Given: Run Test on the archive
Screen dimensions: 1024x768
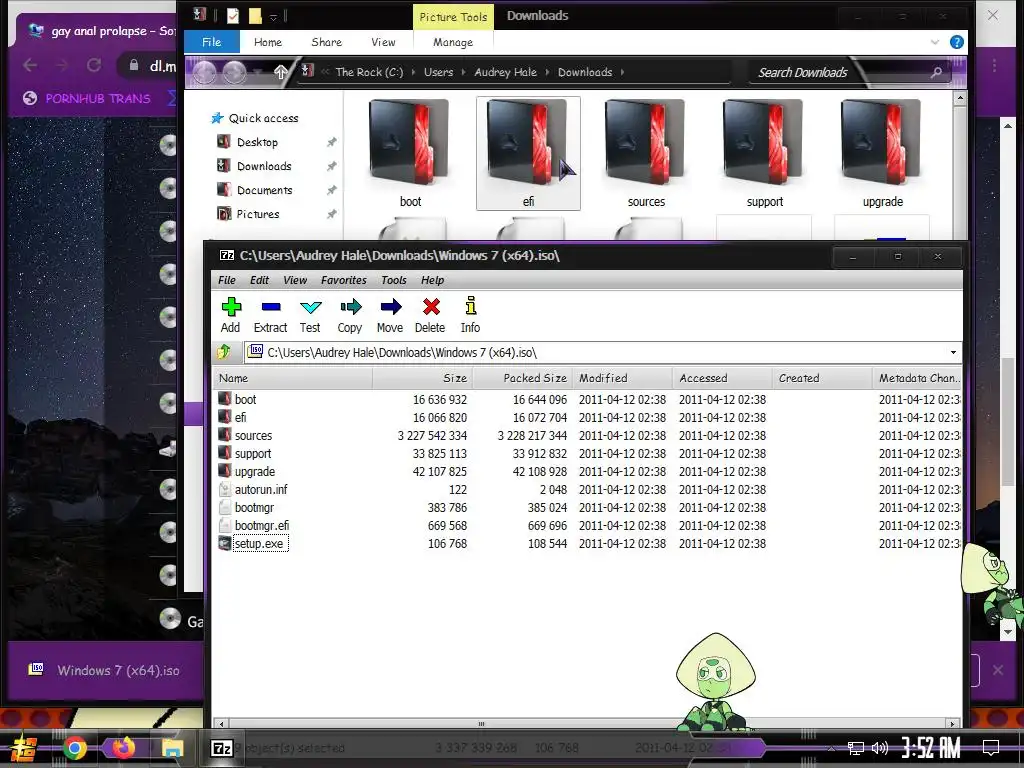Looking at the screenshot, I should [x=310, y=315].
